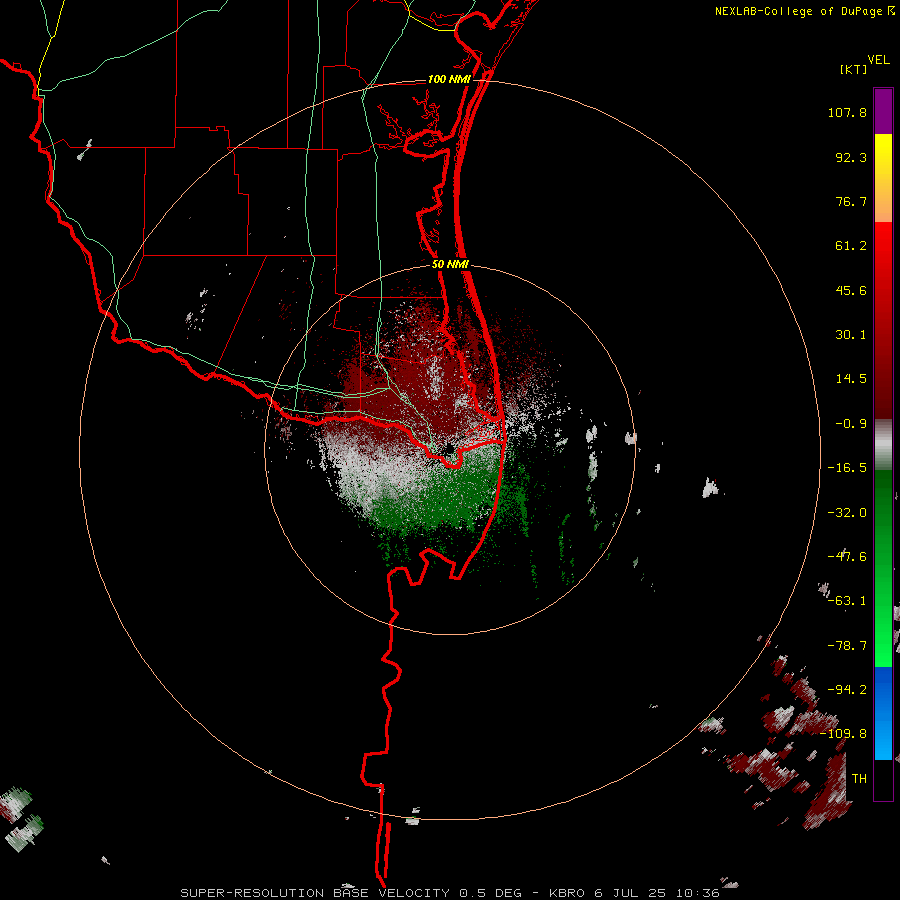Screen dimensions: 900x900
Task: Click the 45.6 scale value
Action: point(851,290)
